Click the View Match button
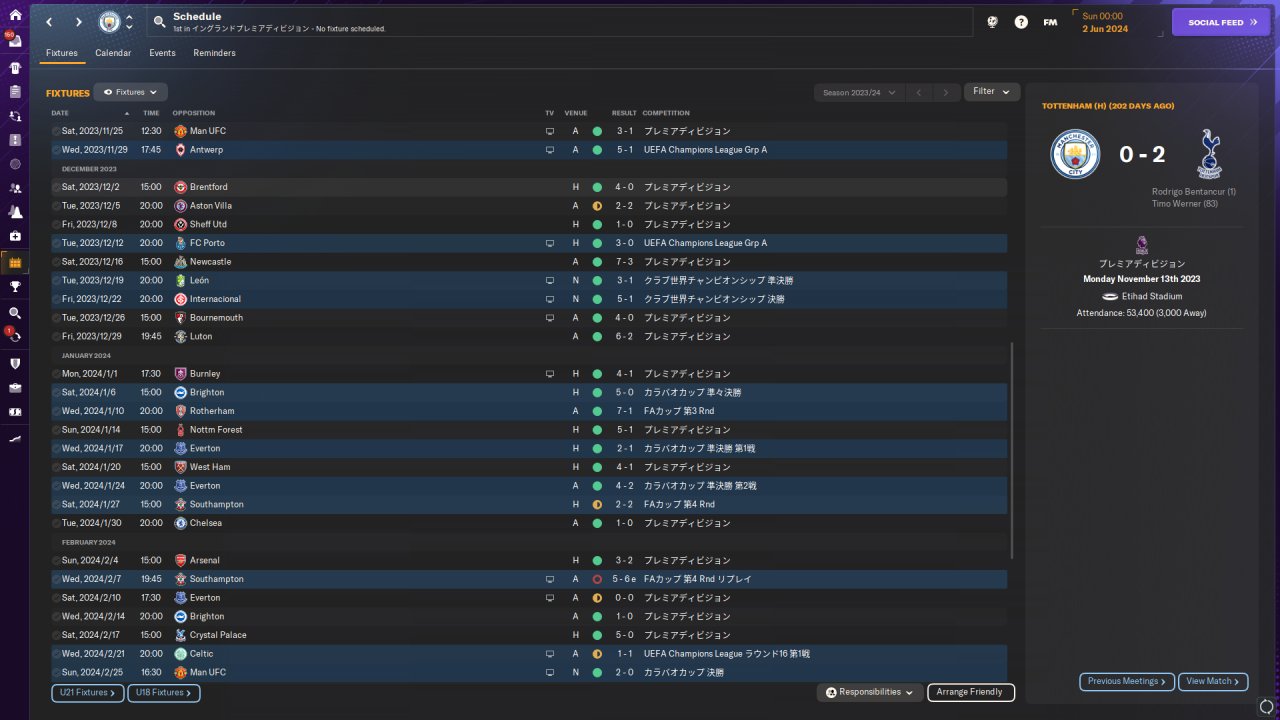The width and height of the screenshot is (1280, 720). point(1213,681)
